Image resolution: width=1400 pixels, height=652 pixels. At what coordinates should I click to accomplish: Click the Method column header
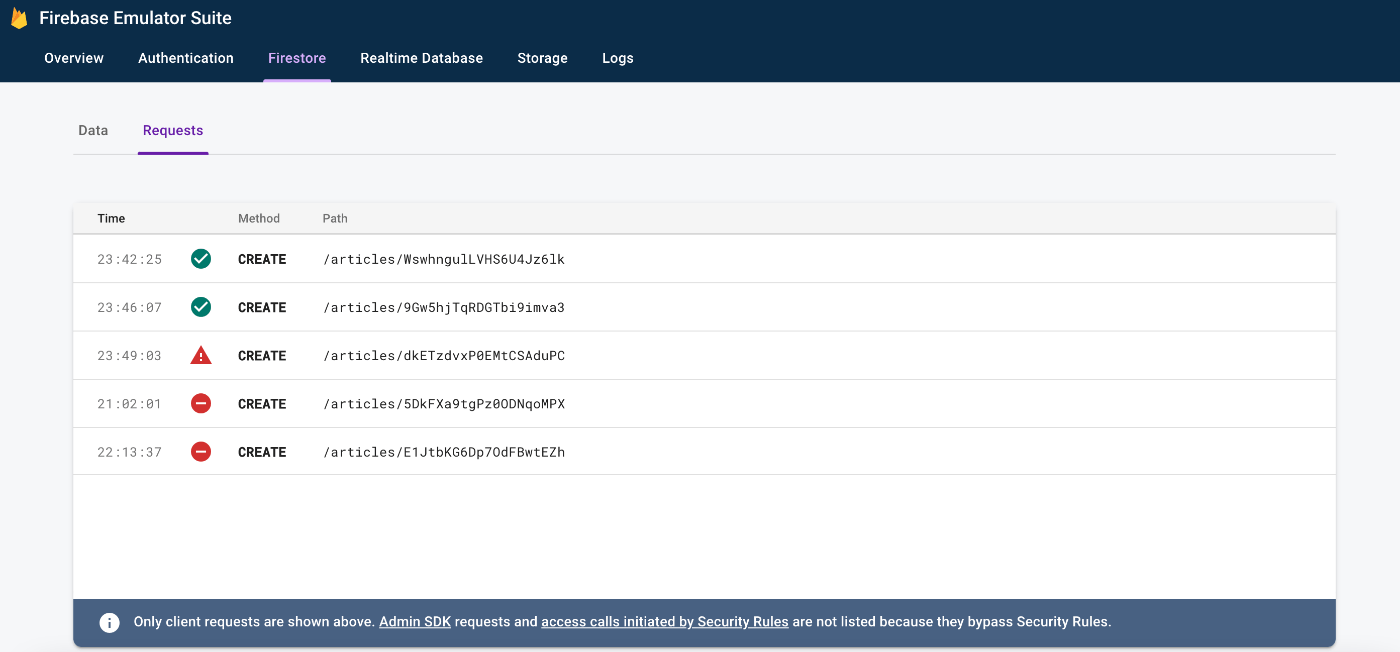pos(259,218)
